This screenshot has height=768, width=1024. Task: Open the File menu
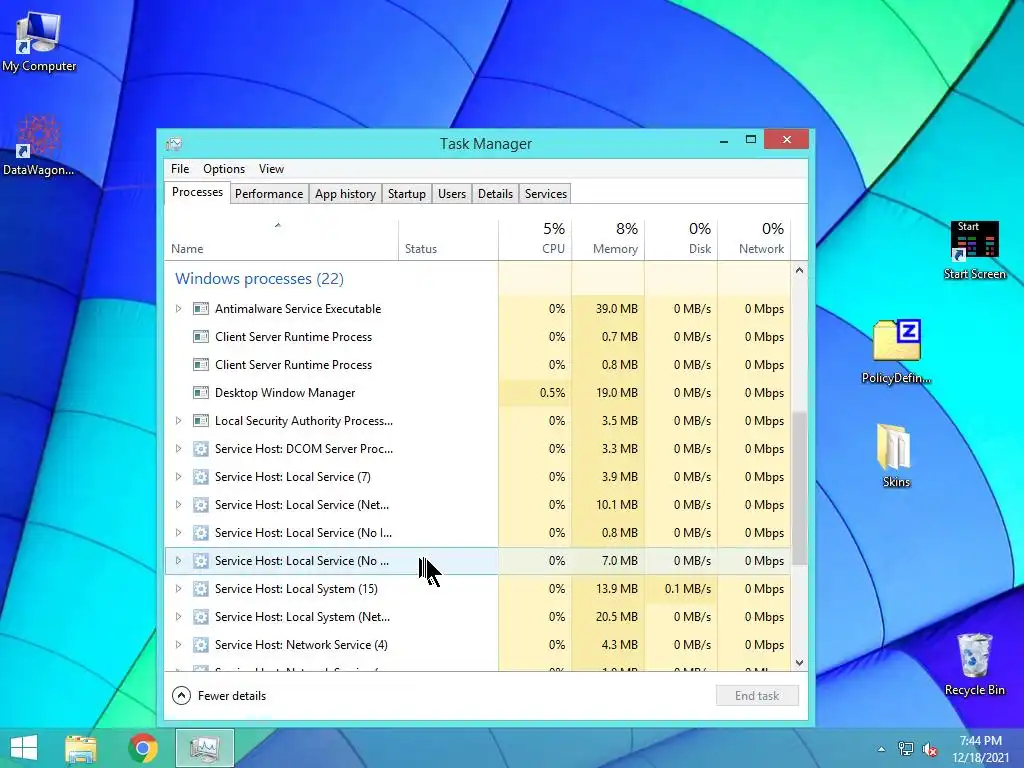coord(180,169)
